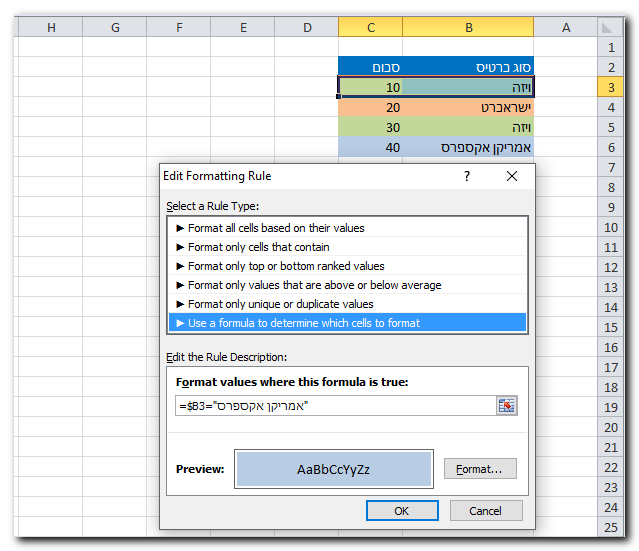This screenshot has width=639, height=551.
Task: Open the Format... button
Action: click(480, 469)
